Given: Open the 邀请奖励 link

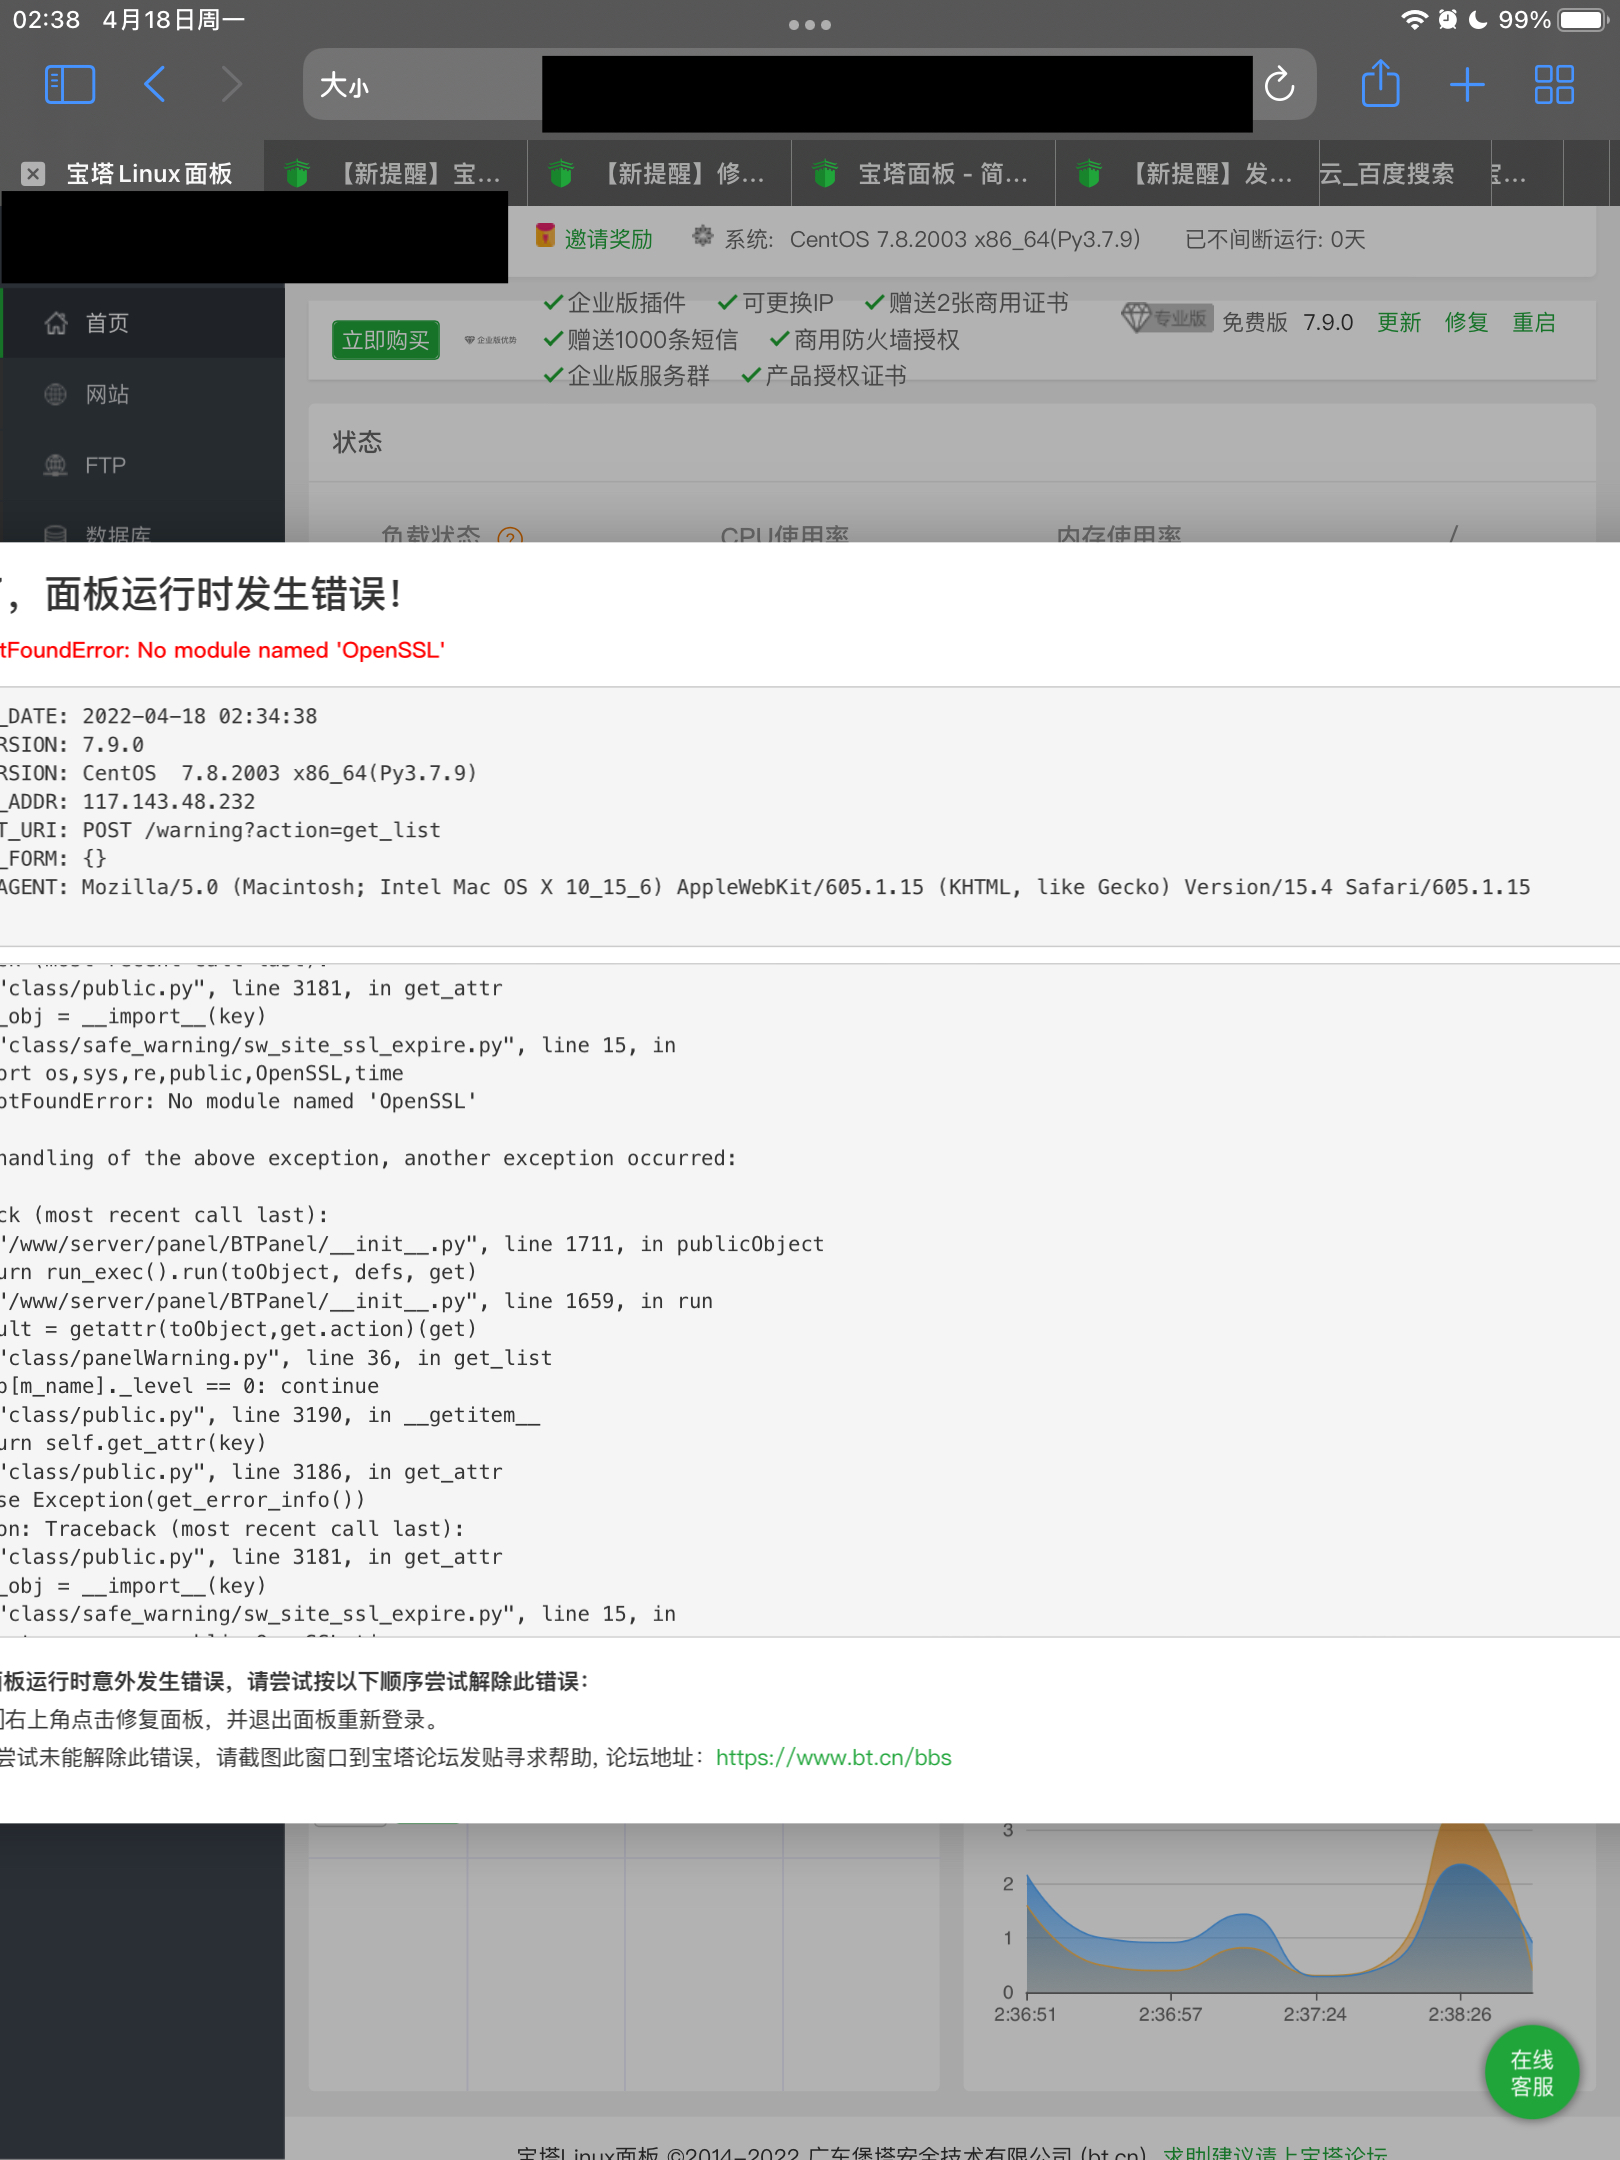Looking at the screenshot, I should coord(608,239).
